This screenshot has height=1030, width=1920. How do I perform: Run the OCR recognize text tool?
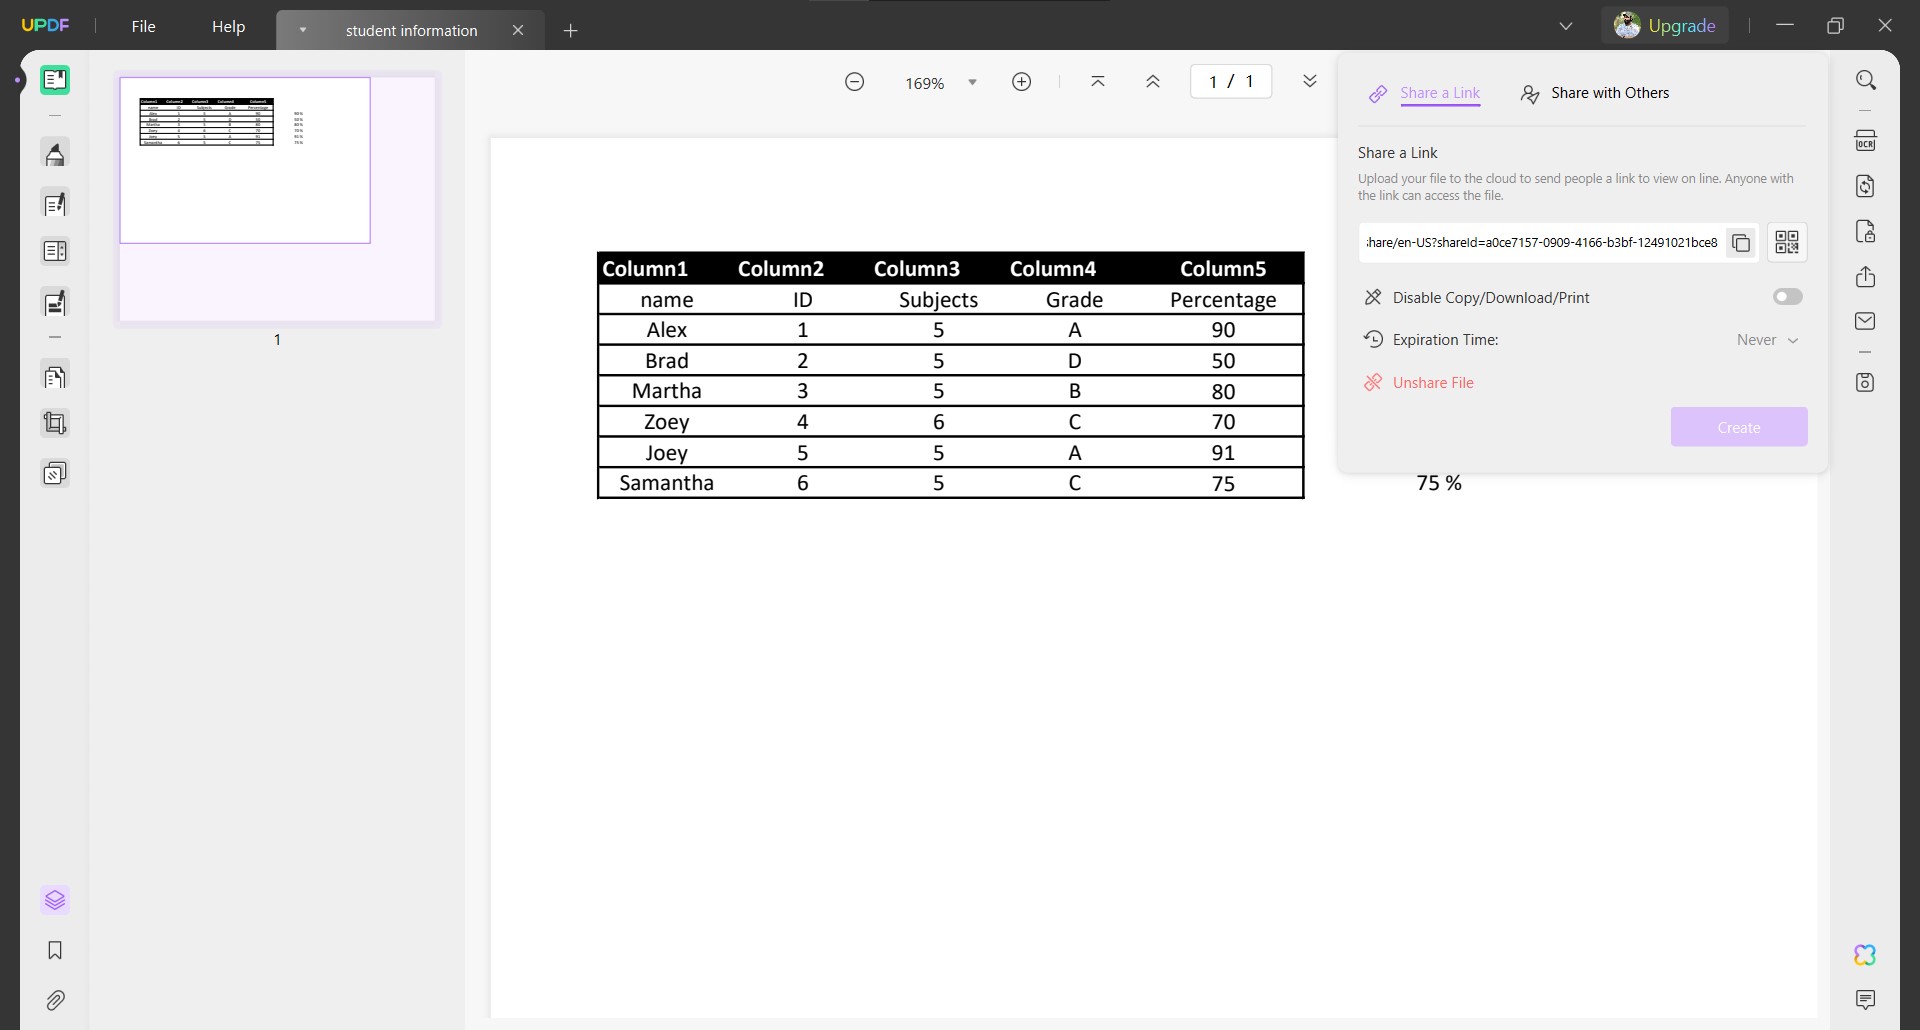[x=1866, y=141]
